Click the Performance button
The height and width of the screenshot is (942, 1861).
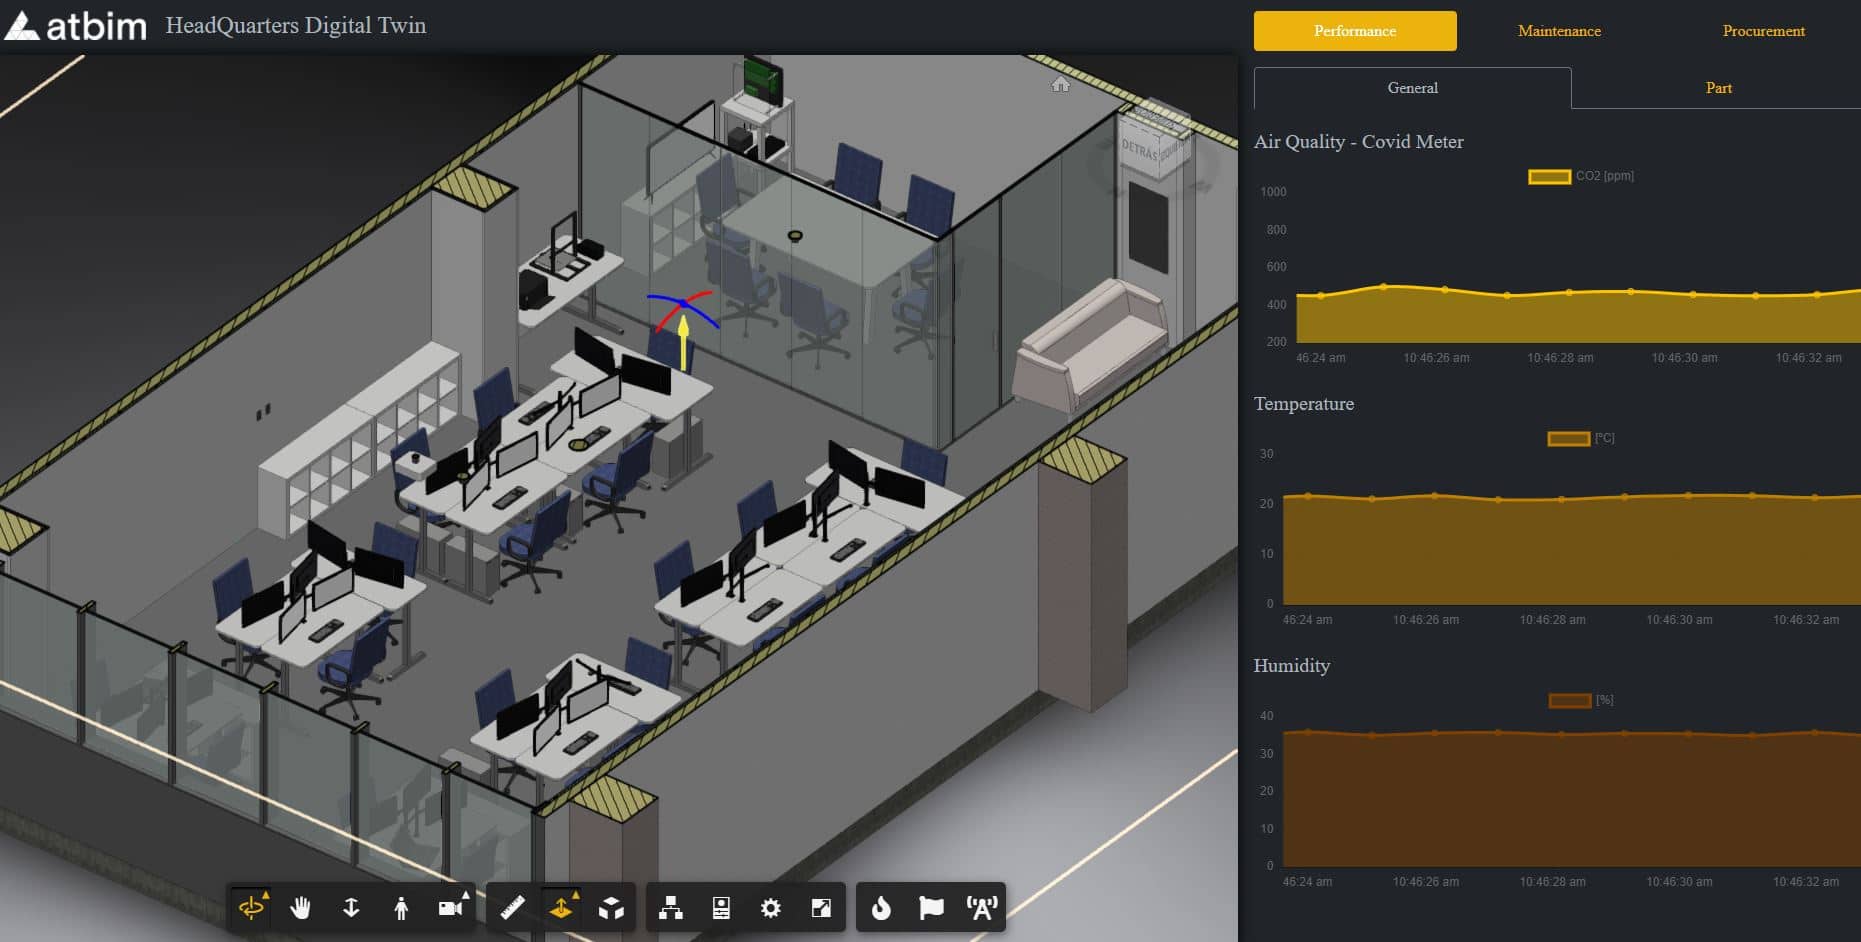(x=1355, y=31)
